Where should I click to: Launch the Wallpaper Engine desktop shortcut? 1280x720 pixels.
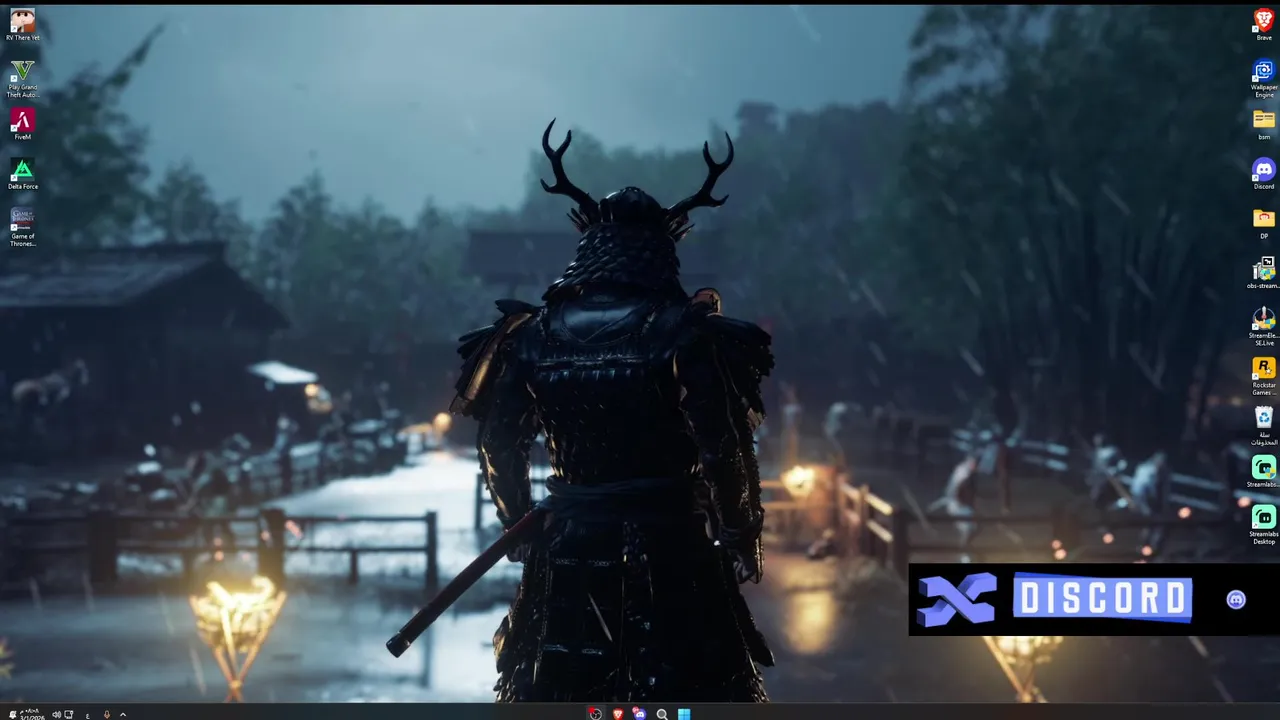(1264, 78)
